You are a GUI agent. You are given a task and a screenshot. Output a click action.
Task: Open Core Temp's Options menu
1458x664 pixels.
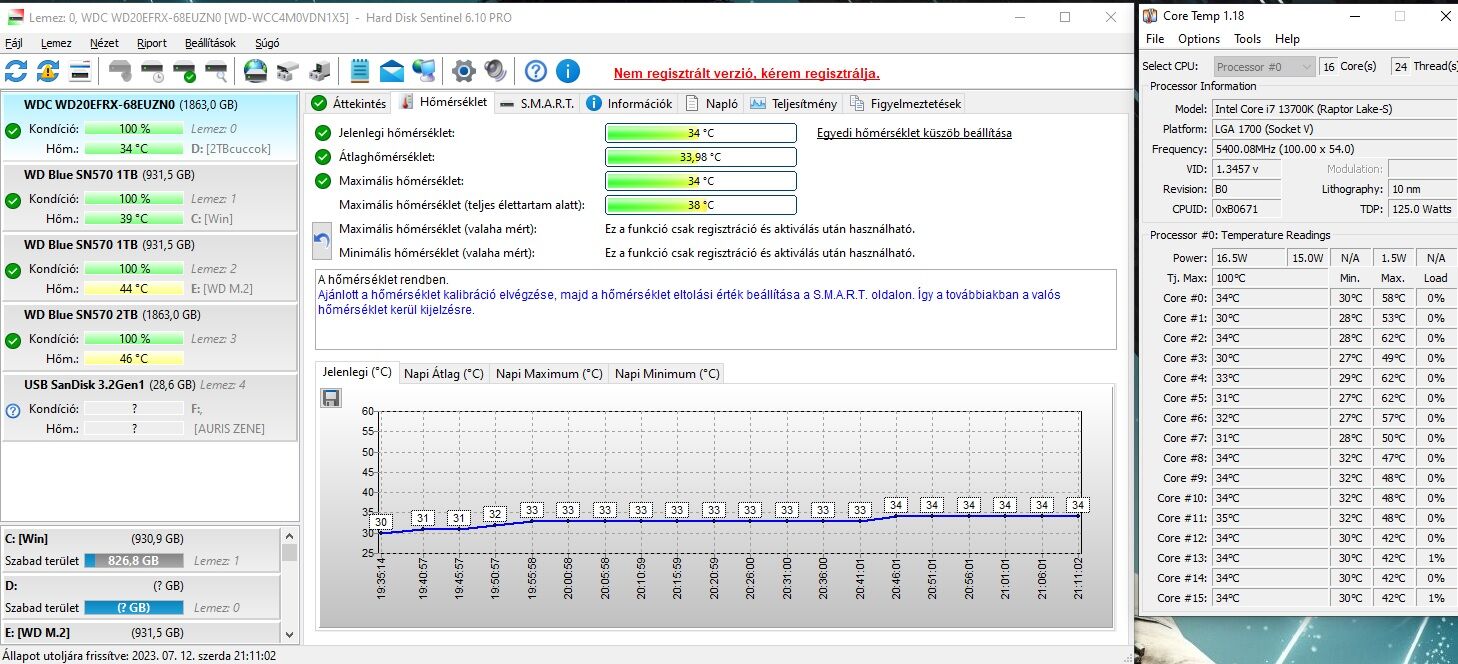[x=1198, y=39]
